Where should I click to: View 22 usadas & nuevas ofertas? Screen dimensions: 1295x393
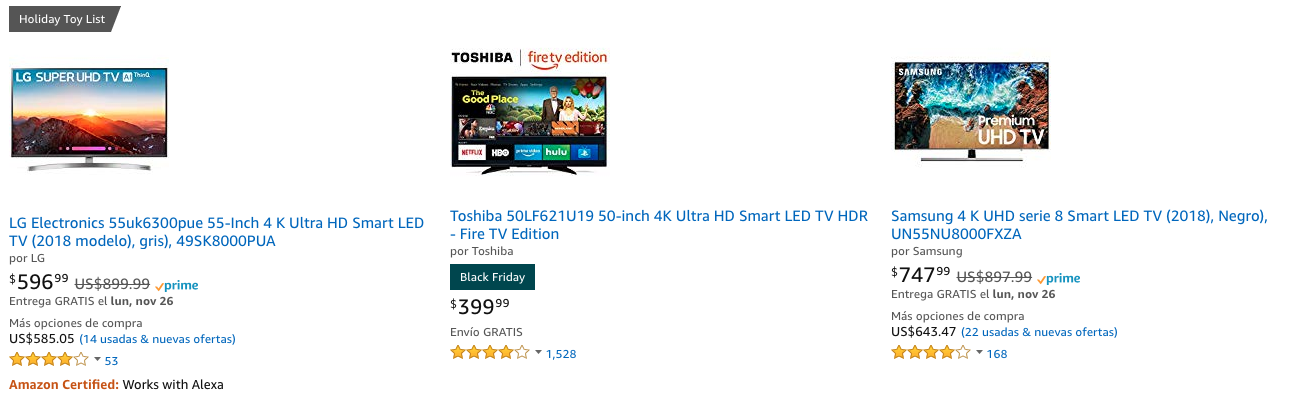click(1039, 332)
